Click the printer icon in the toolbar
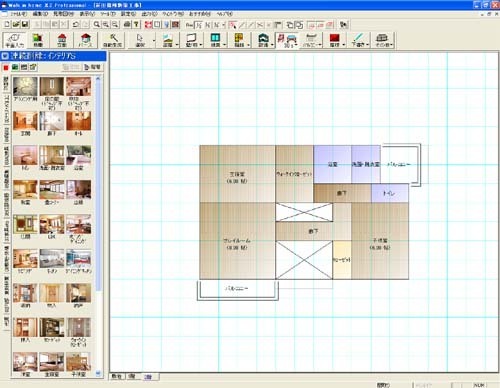The image size is (500, 388). tap(127, 24)
